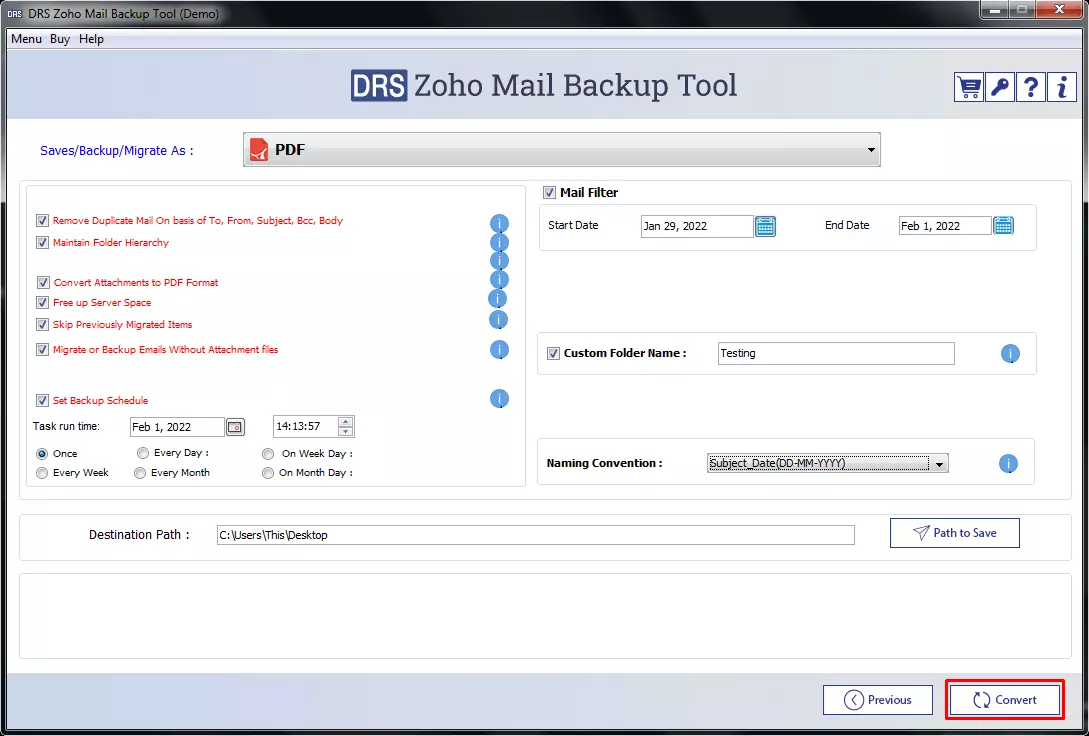Open the shopping cart purchase icon
The image size is (1089, 736).
tap(969, 87)
